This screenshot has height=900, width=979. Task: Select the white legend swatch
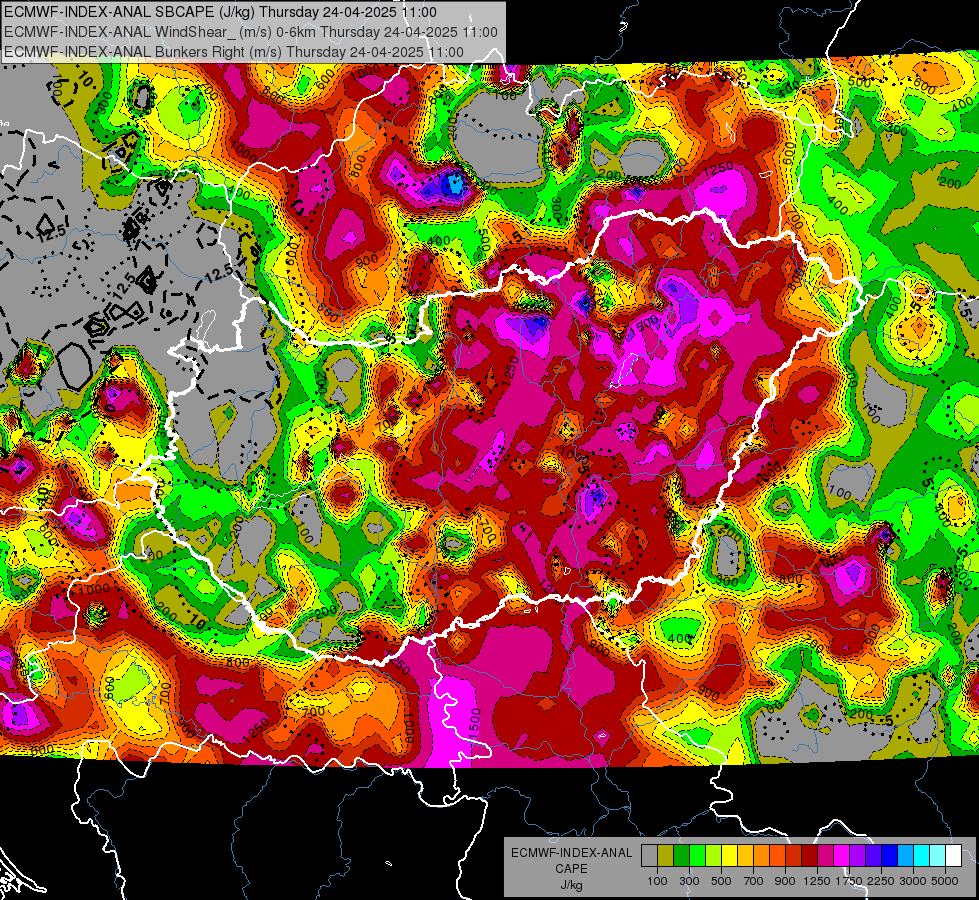pyautogui.click(x=953, y=856)
